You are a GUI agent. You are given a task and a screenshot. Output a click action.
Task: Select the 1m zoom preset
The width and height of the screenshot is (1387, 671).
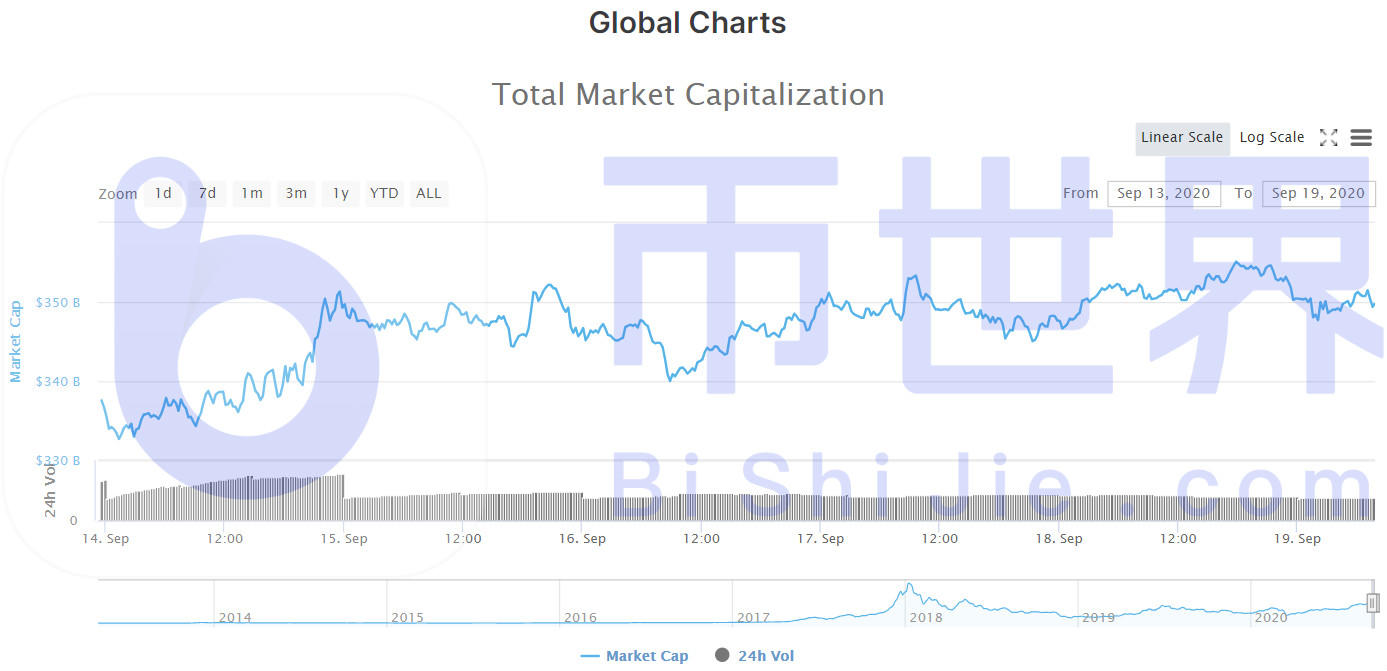[x=251, y=193]
